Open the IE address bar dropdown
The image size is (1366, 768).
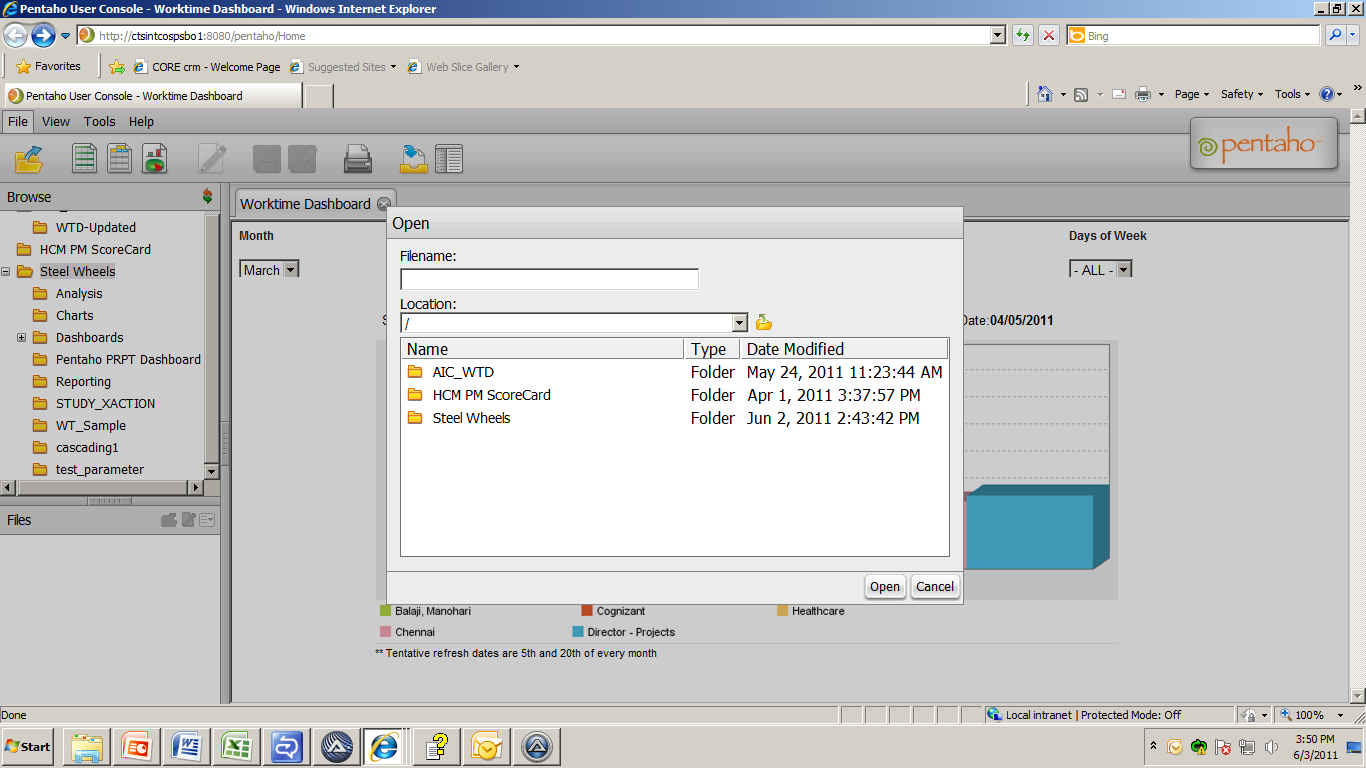tap(997, 35)
